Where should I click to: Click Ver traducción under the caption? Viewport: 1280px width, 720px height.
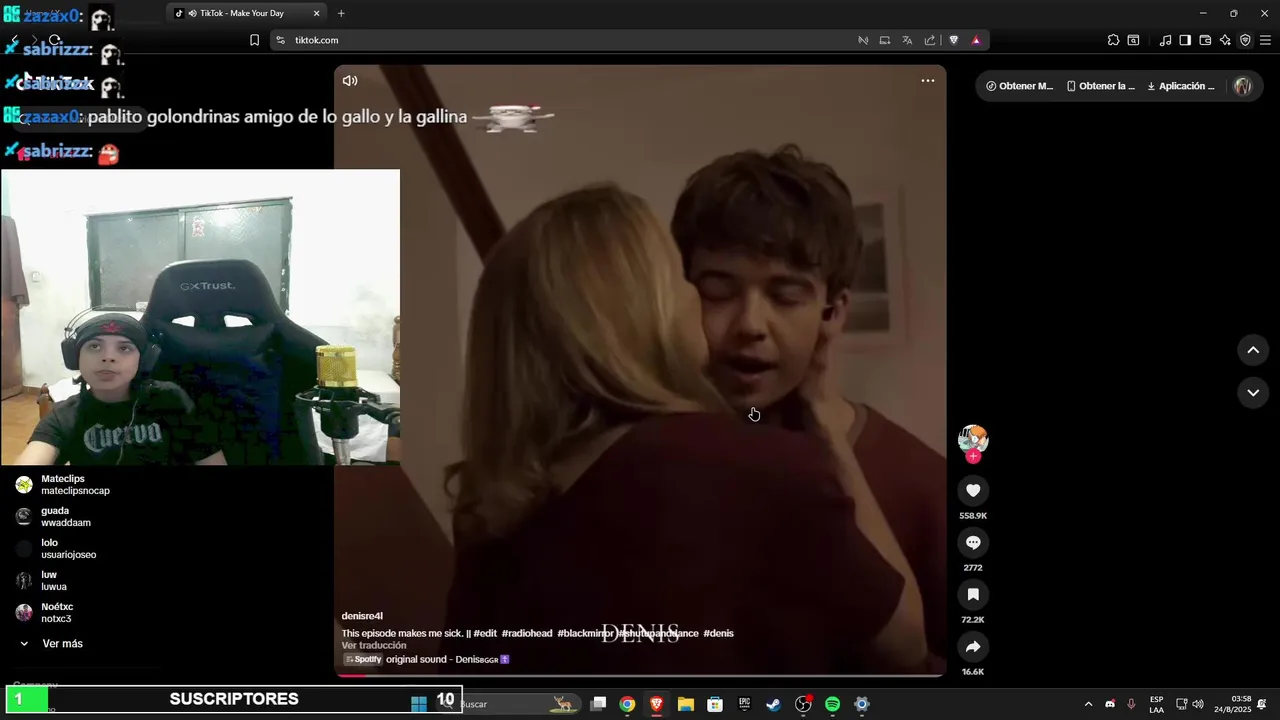[x=374, y=646]
